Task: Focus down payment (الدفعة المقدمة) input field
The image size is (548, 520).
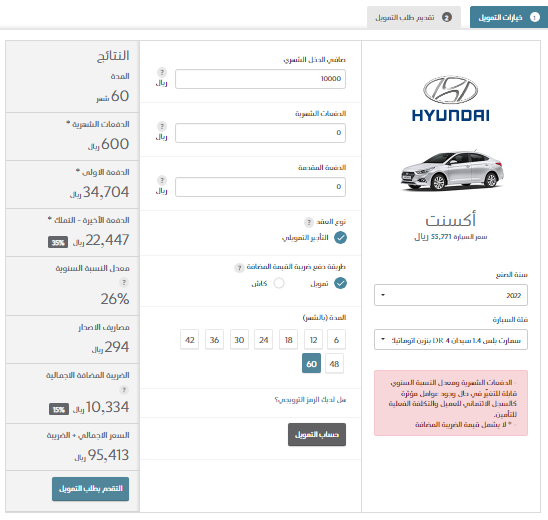Action: click(x=260, y=187)
